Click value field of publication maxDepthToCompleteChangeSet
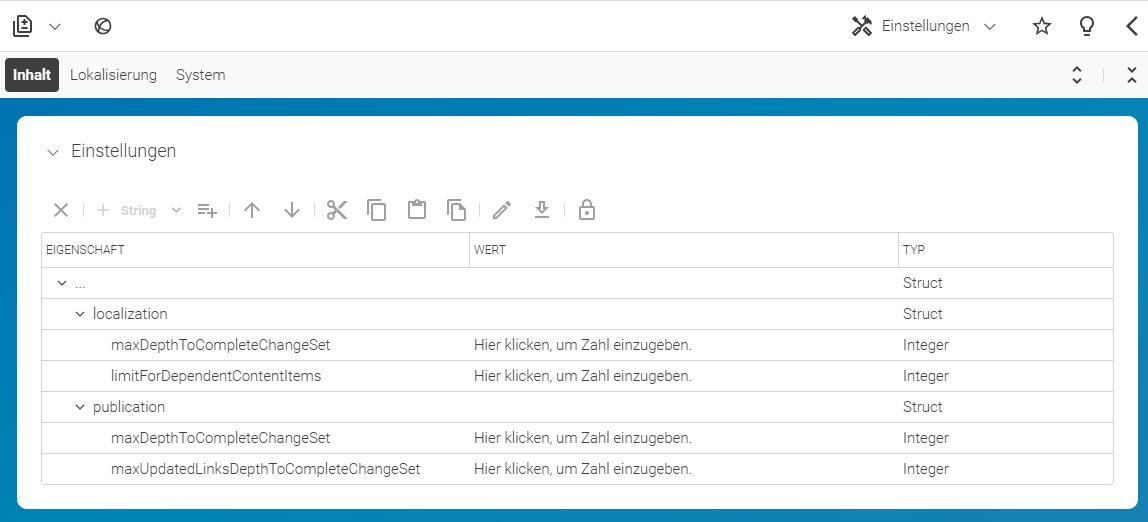This screenshot has width=1148, height=522. [x=684, y=438]
